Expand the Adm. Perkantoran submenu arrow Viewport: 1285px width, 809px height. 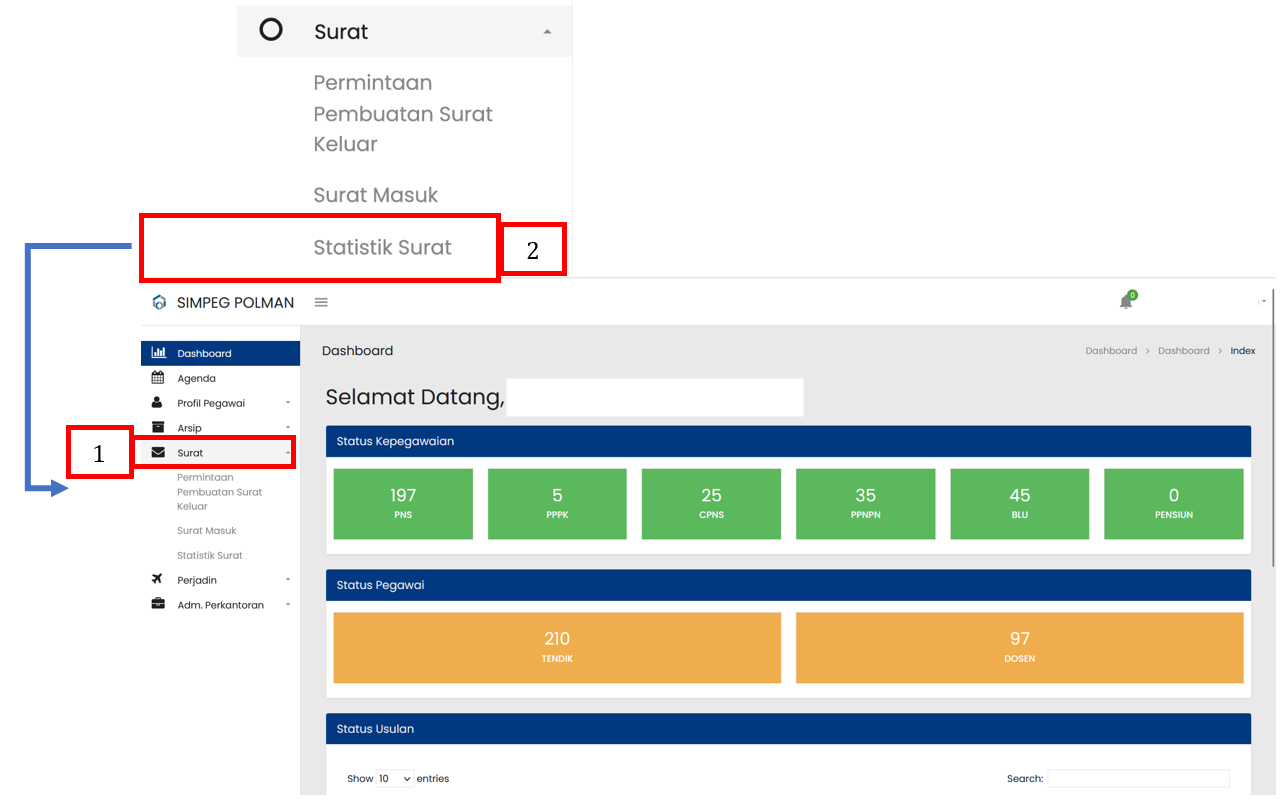[x=288, y=605]
